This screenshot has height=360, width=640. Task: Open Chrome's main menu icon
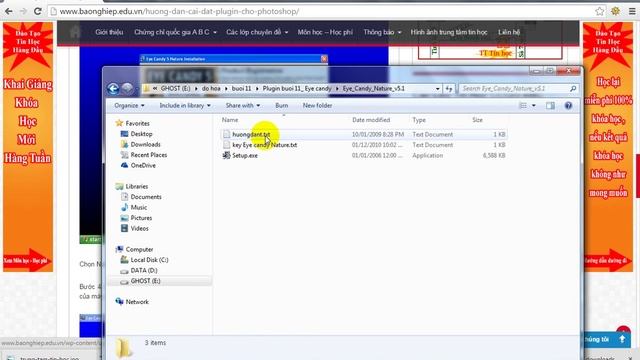pyautogui.click(x=632, y=11)
